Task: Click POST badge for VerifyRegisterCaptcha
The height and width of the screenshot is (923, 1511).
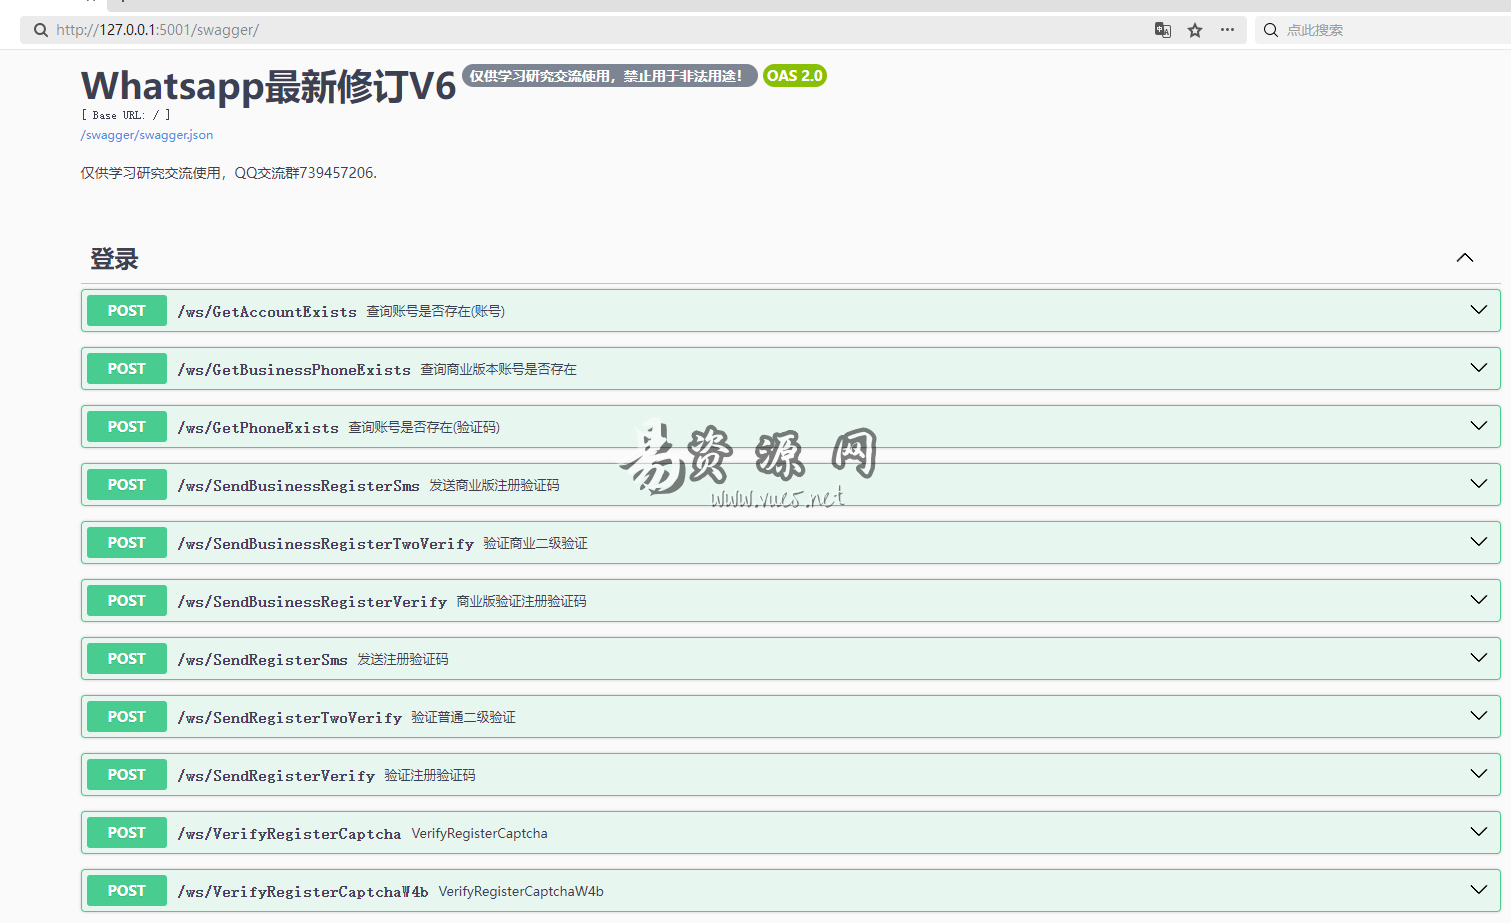Action: [127, 833]
